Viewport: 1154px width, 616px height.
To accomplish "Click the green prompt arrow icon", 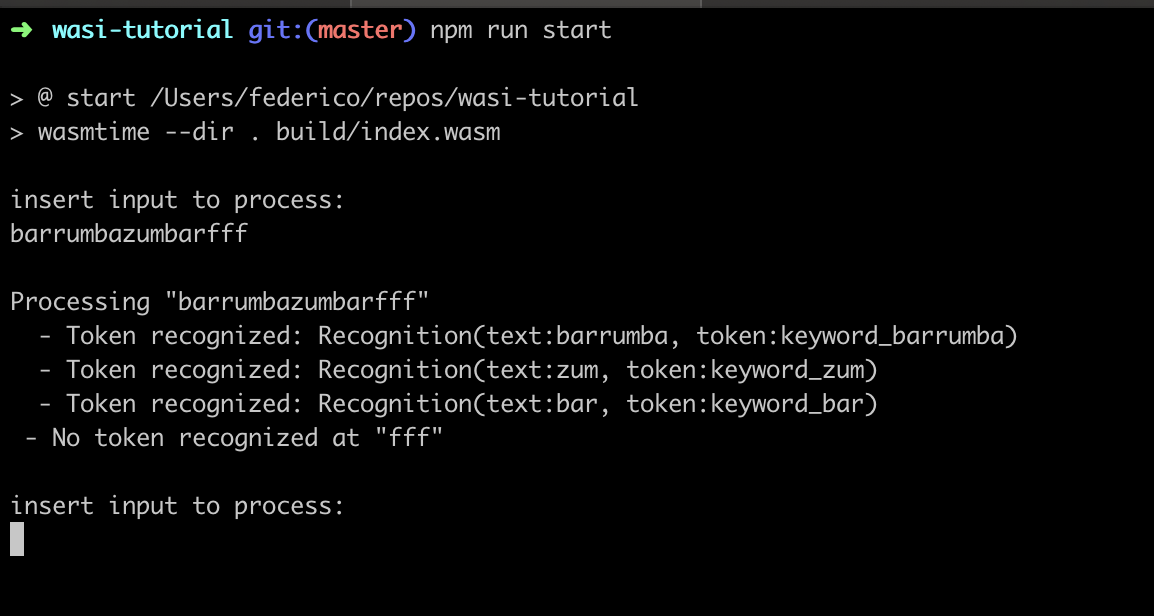I will [21, 30].
